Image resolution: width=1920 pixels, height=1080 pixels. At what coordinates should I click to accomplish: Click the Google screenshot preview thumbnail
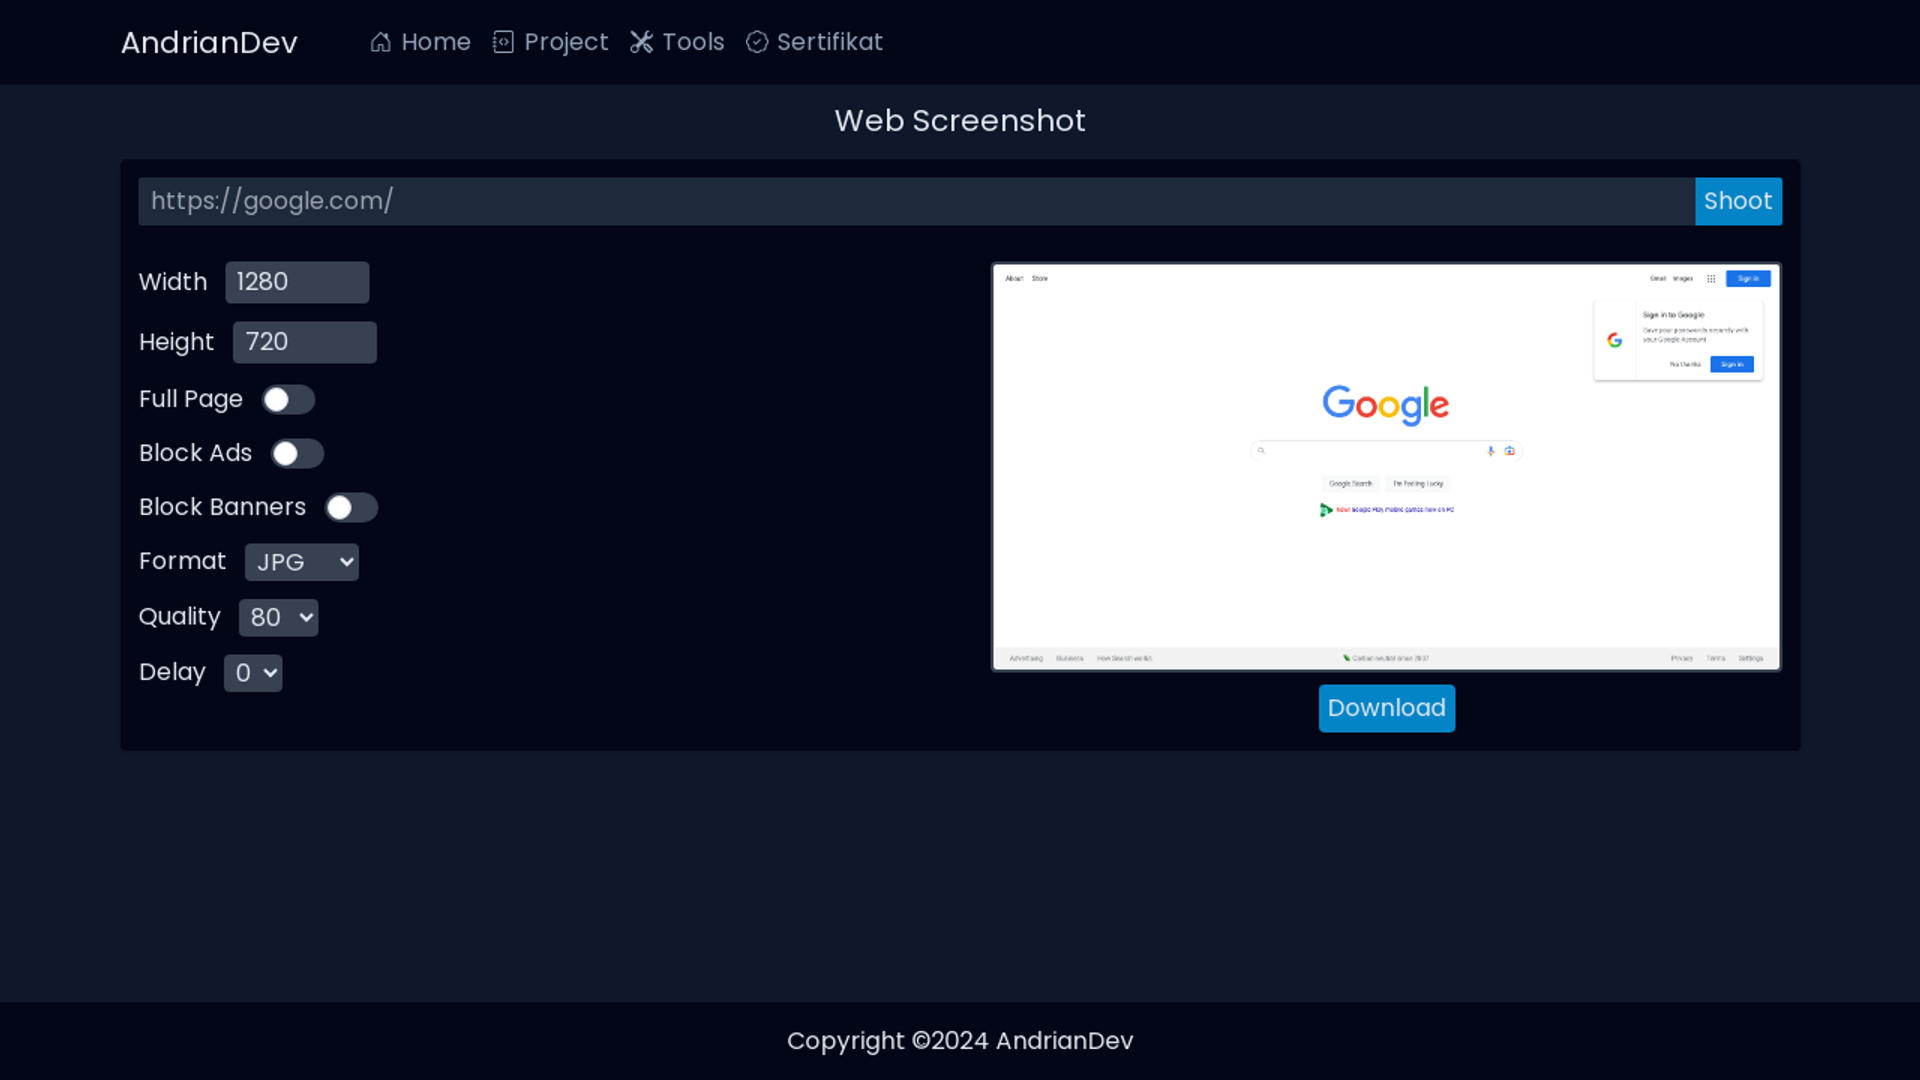[1386, 467]
